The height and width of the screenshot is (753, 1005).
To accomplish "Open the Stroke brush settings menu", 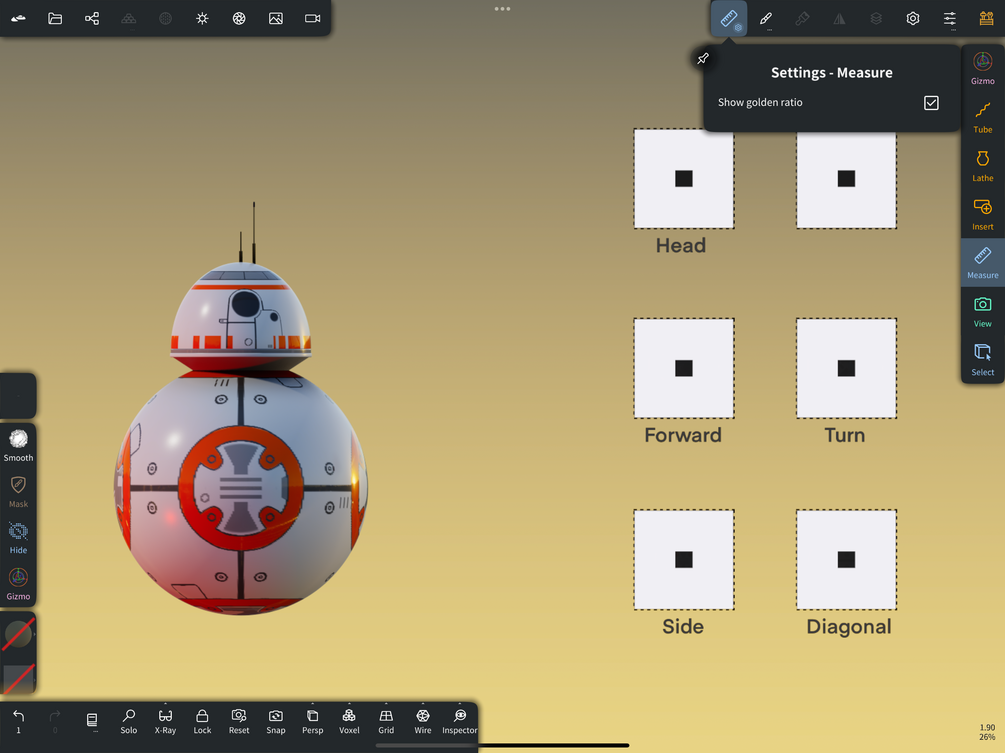I will [x=766, y=19].
